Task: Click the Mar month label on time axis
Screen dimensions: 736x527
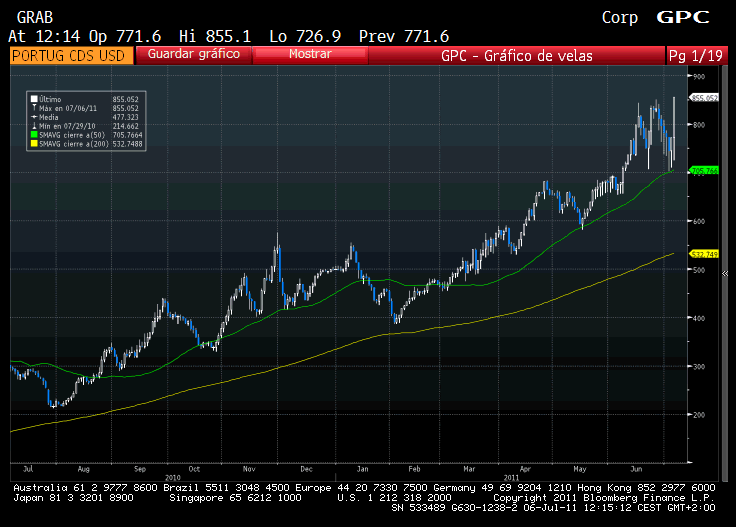Action: tap(469, 469)
